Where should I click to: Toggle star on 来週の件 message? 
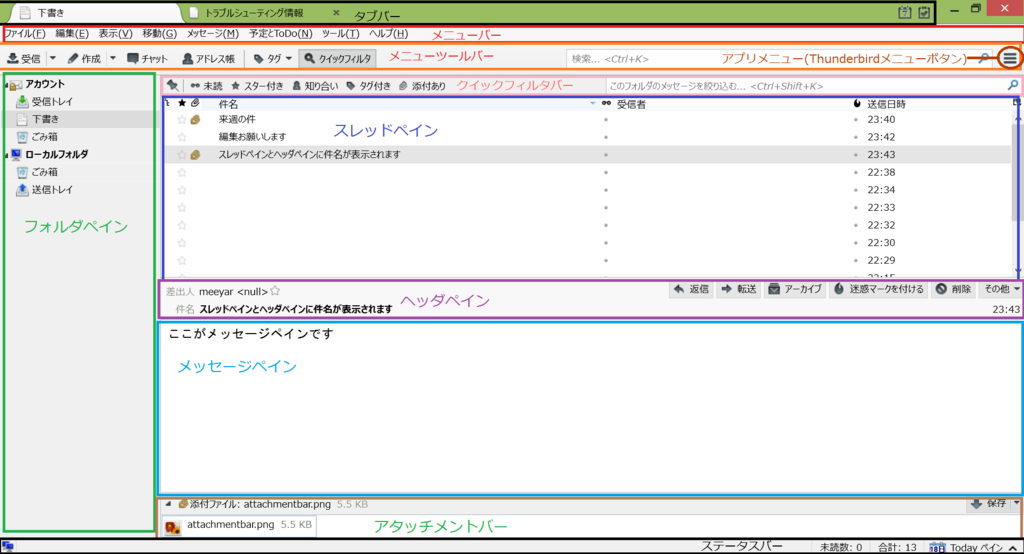182,120
